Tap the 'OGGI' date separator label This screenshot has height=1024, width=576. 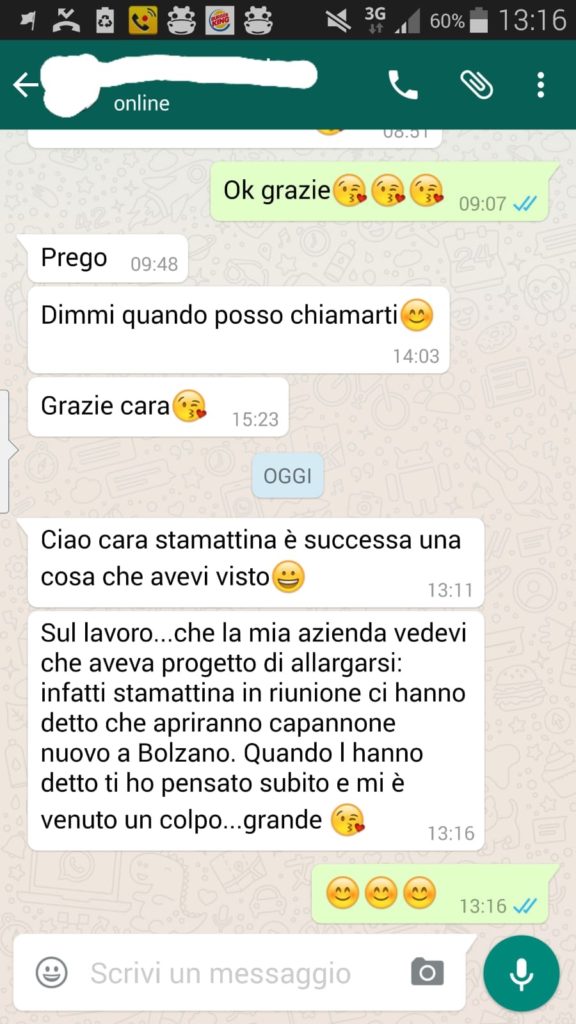[x=288, y=476]
